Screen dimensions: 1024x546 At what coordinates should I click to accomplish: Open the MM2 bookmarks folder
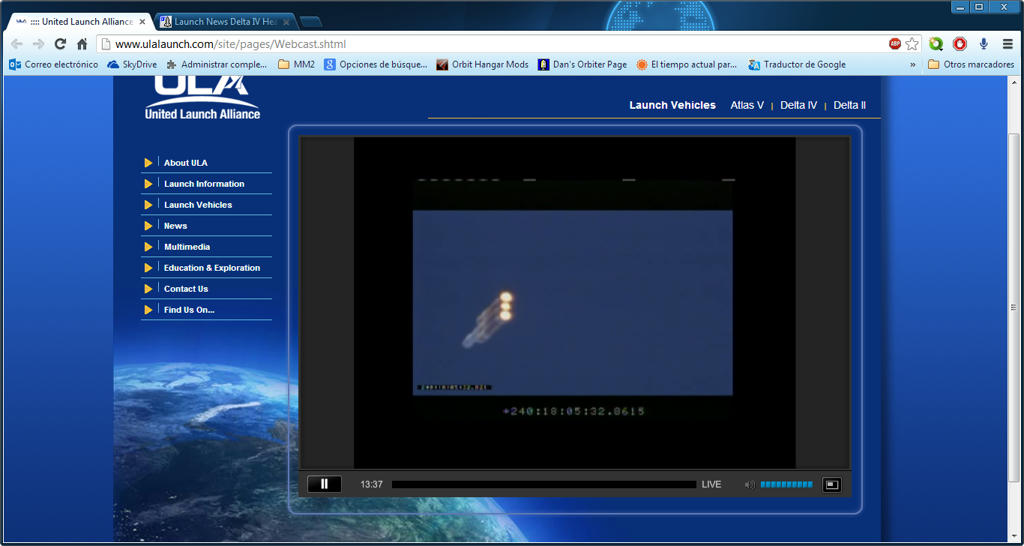pyautogui.click(x=296, y=65)
